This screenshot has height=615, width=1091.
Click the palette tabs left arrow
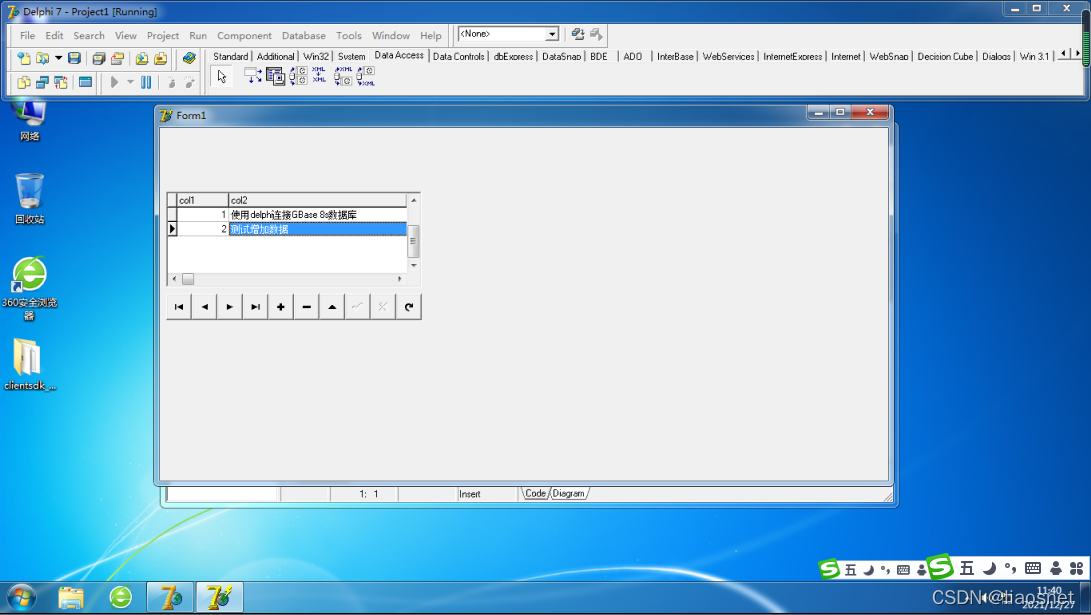coord(1063,54)
